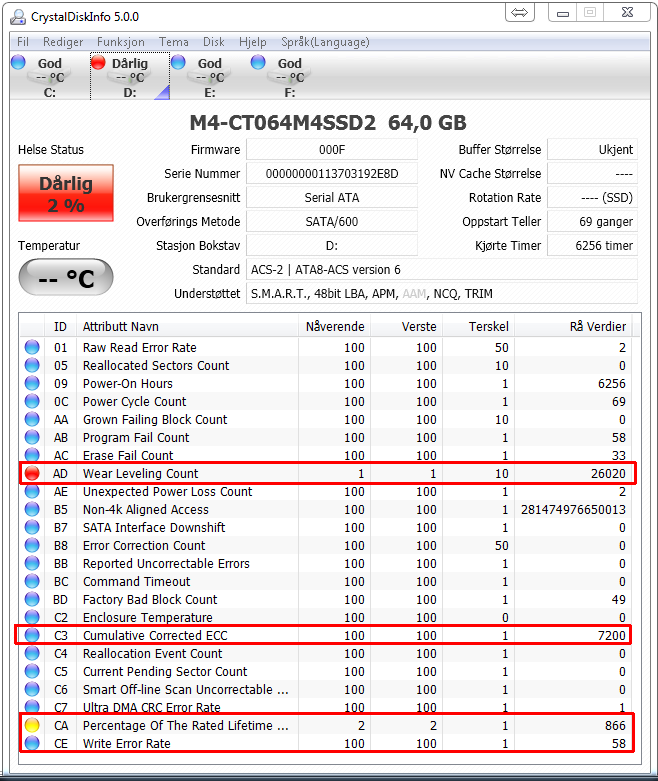This screenshot has height=781, width=658.
Task: Click the Serie Nummer field value
Action: (x=332, y=174)
